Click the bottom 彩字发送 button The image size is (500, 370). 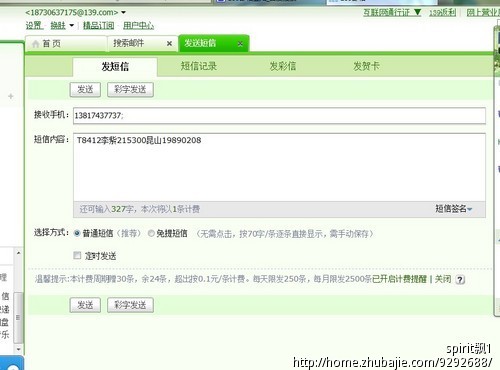130,305
